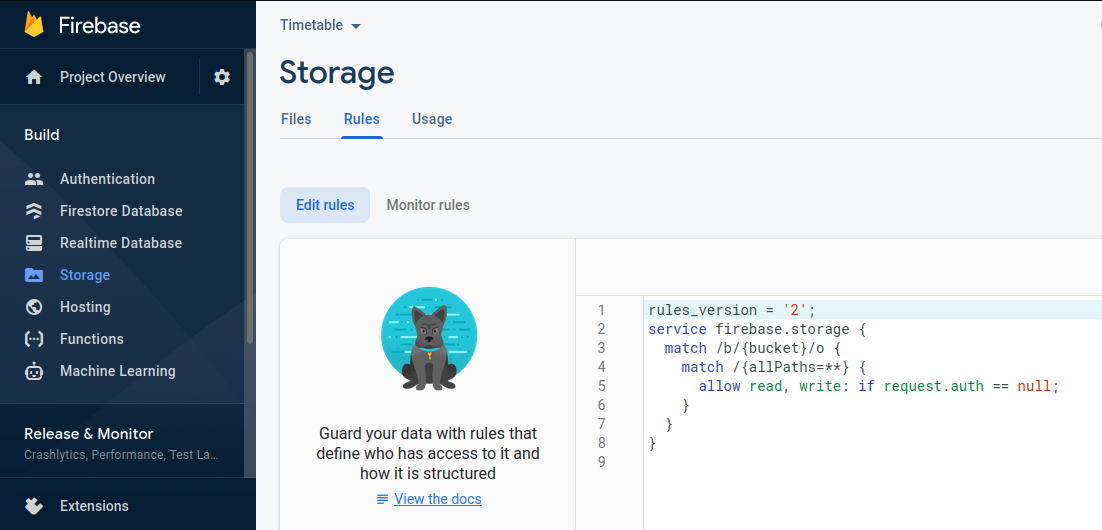Screen dimensions: 1102x530
Task: Select the Rules tab
Action: pos(361,119)
